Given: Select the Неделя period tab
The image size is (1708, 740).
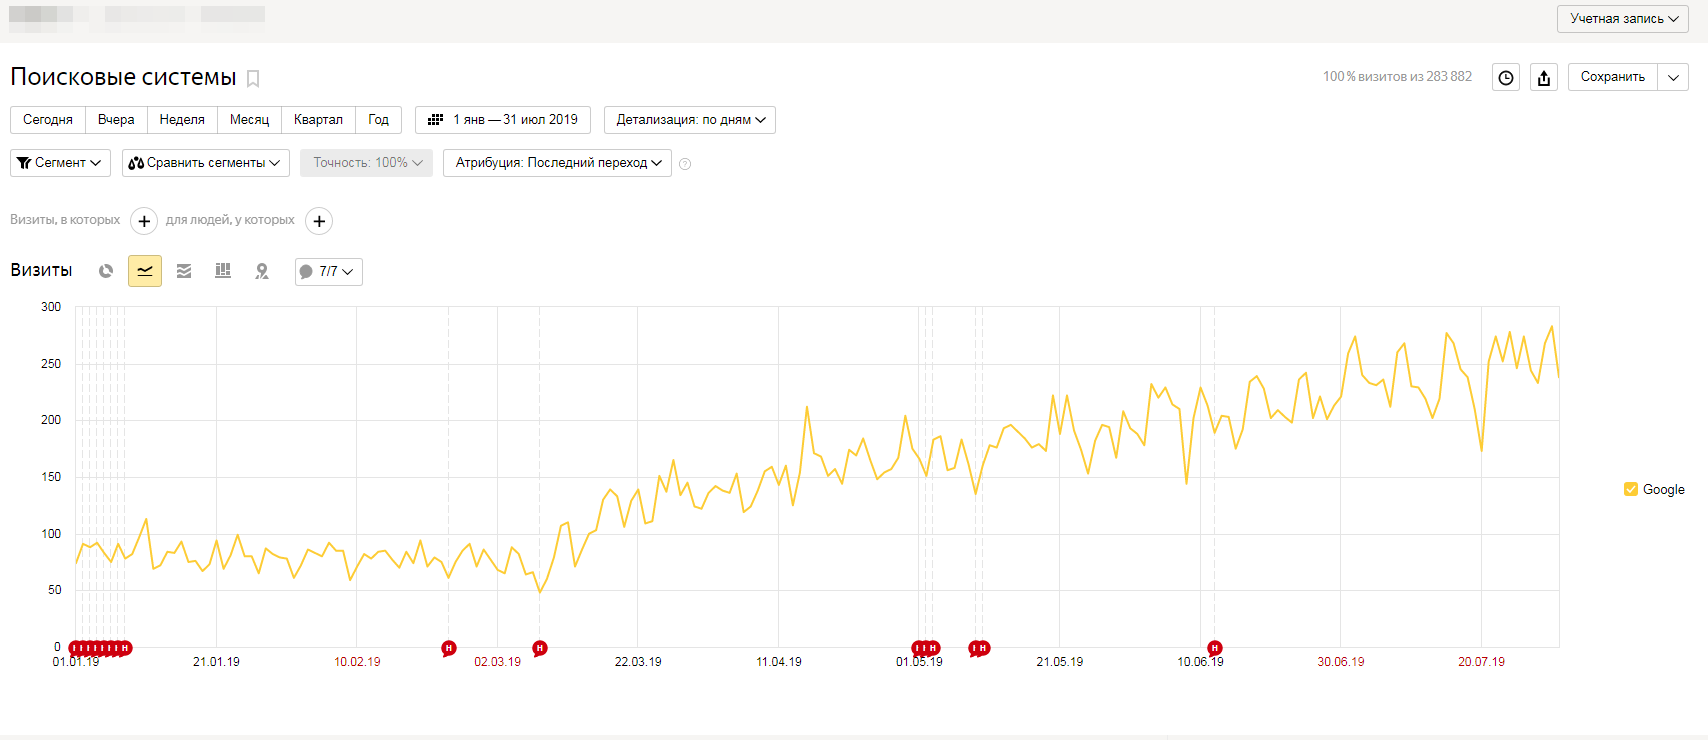Looking at the screenshot, I should pyautogui.click(x=182, y=120).
